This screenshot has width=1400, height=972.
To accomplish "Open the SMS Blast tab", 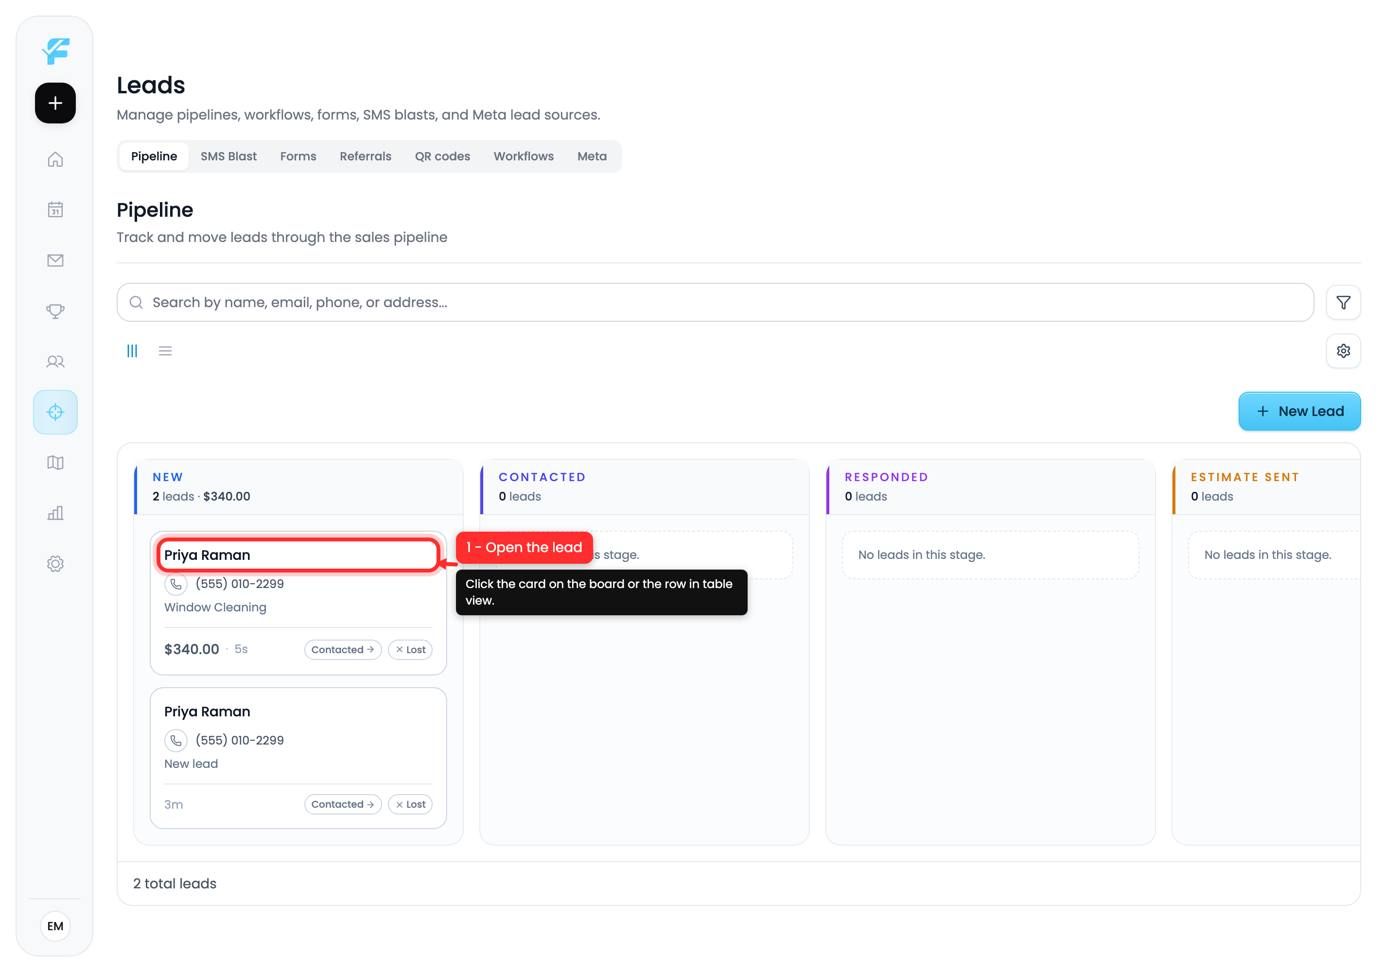I will click(228, 156).
